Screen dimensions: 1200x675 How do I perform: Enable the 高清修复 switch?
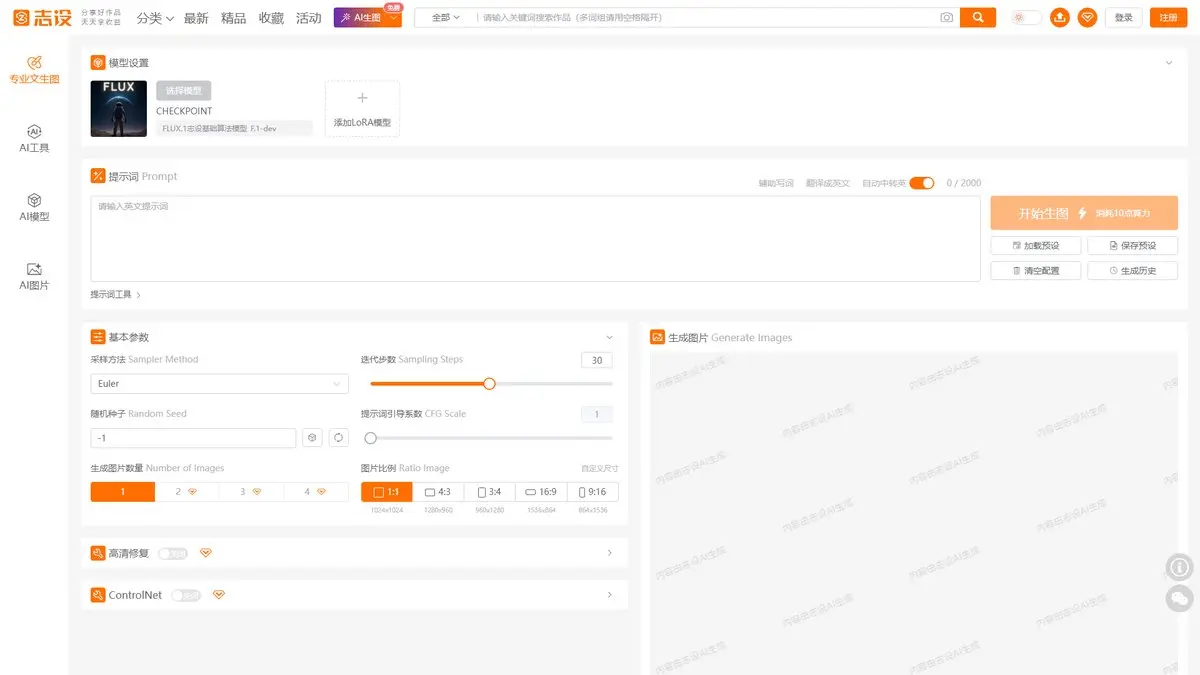pyautogui.click(x=173, y=553)
